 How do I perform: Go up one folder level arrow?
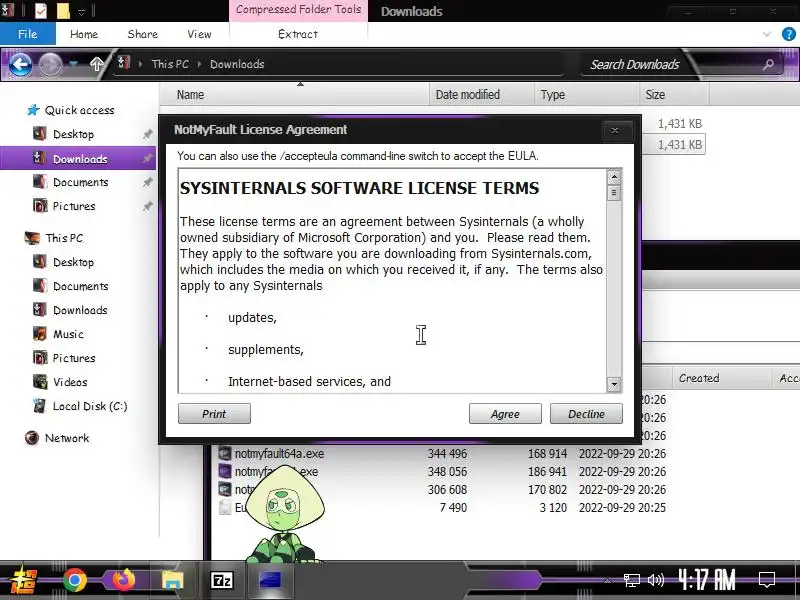[96, 64]
